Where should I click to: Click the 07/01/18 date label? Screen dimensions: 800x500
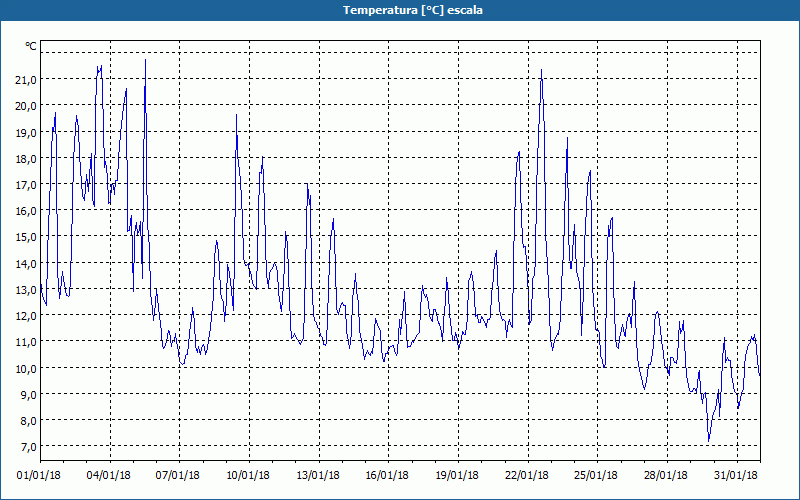178,476
